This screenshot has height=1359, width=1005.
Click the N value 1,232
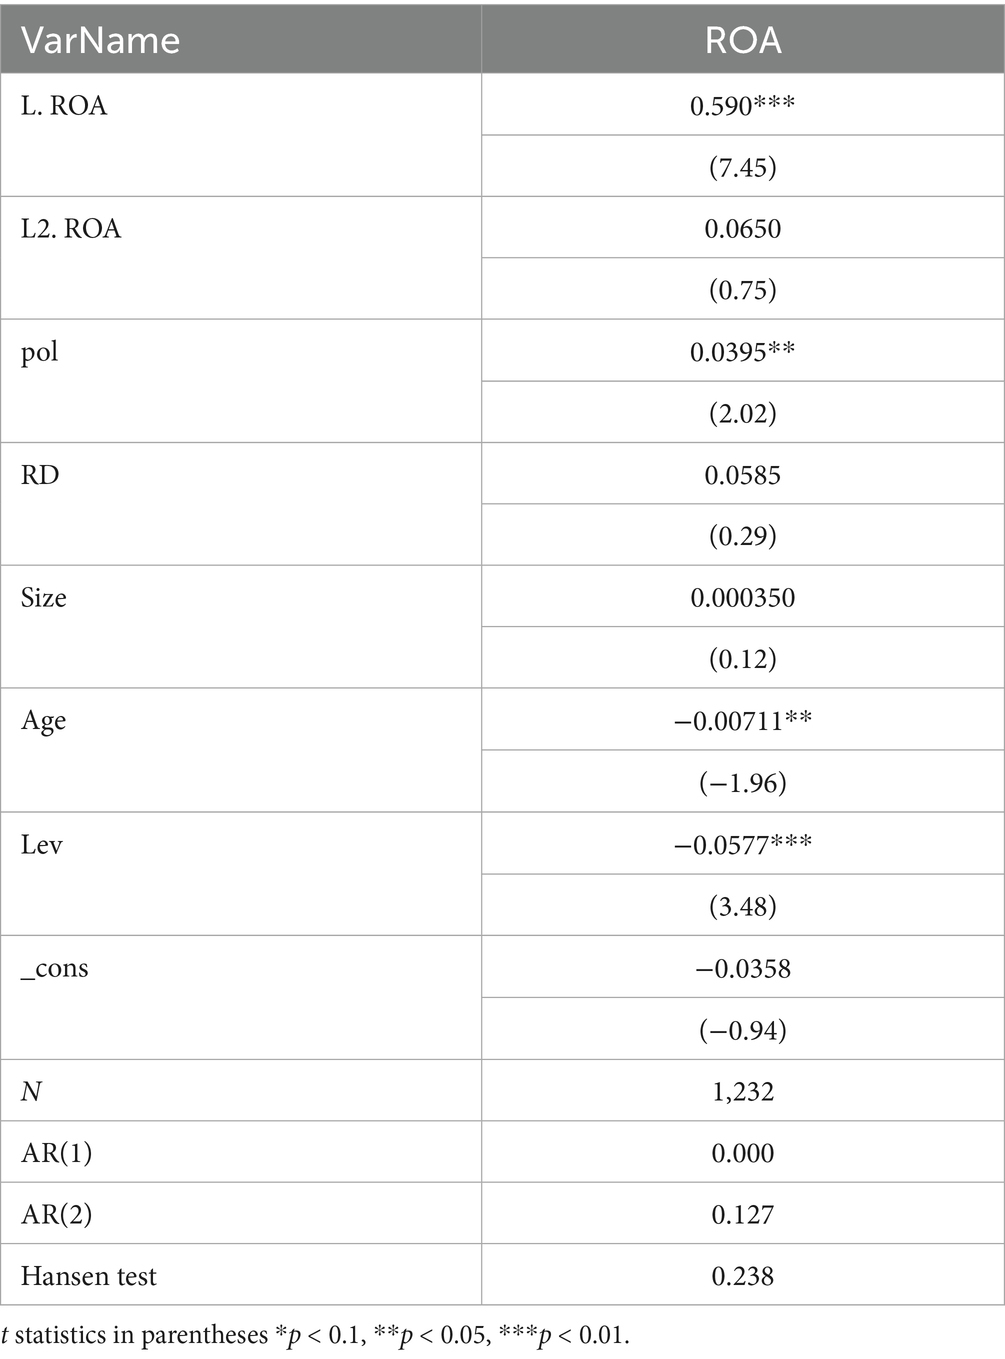742,1091
